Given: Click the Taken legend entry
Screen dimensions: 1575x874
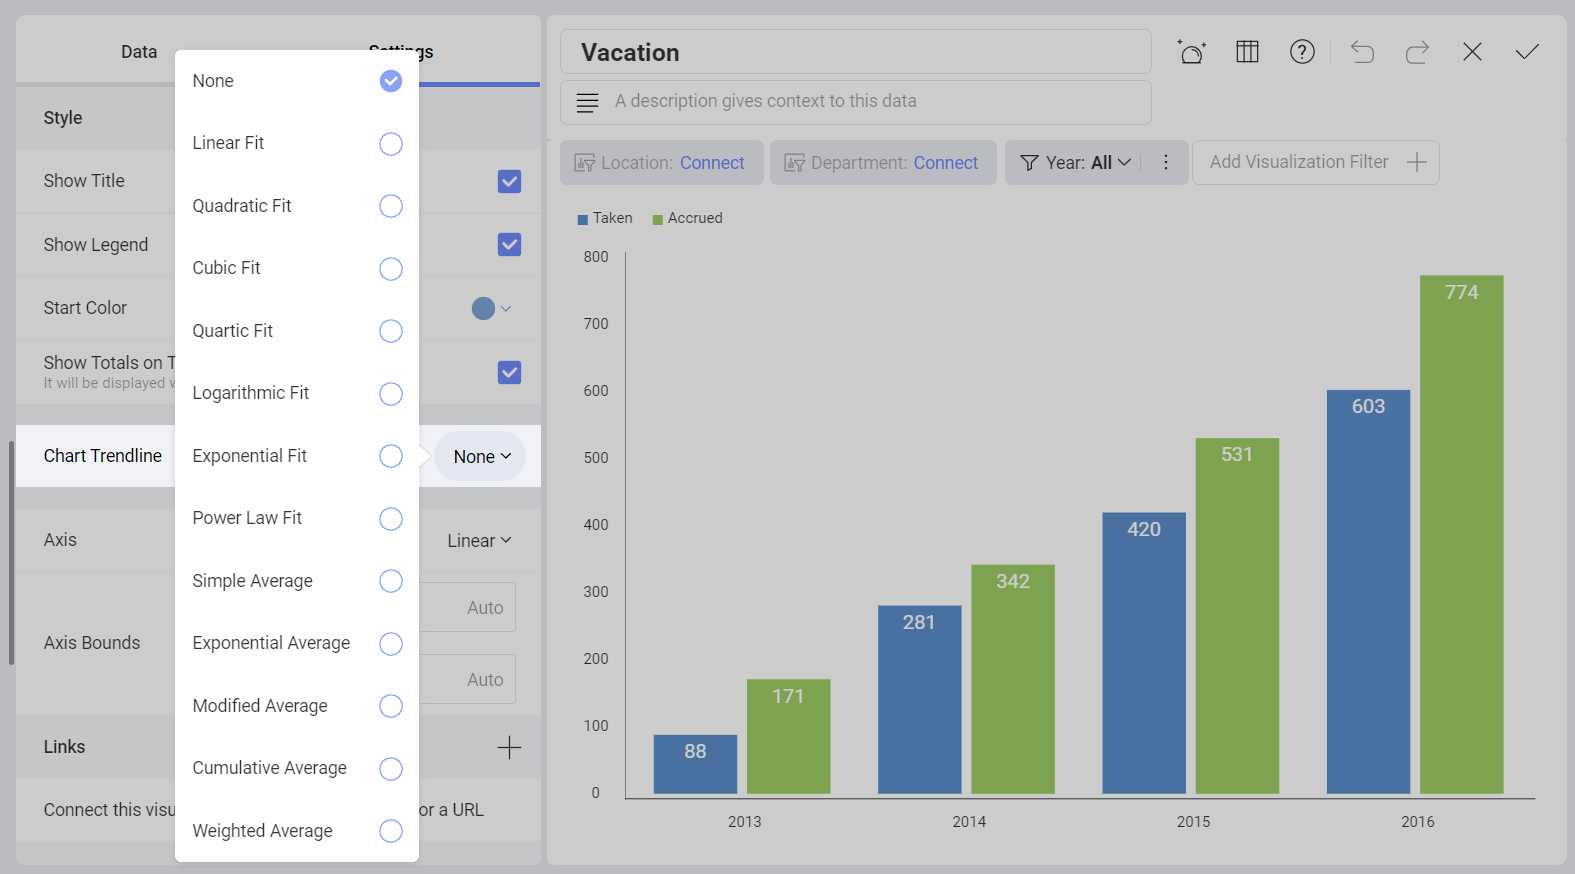Looking at the screenshot, I should click(605, 218).
